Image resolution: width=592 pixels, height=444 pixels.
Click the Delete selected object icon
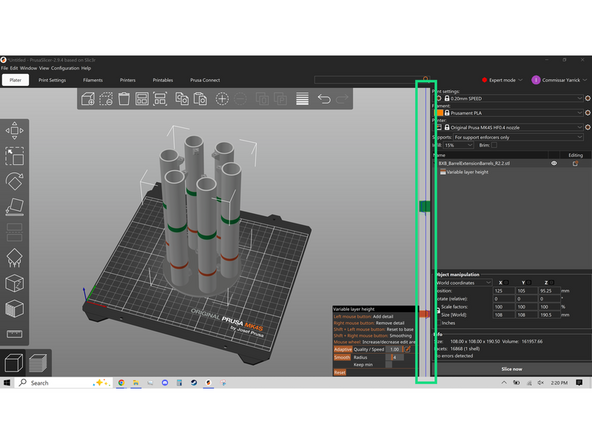point(106,99)
